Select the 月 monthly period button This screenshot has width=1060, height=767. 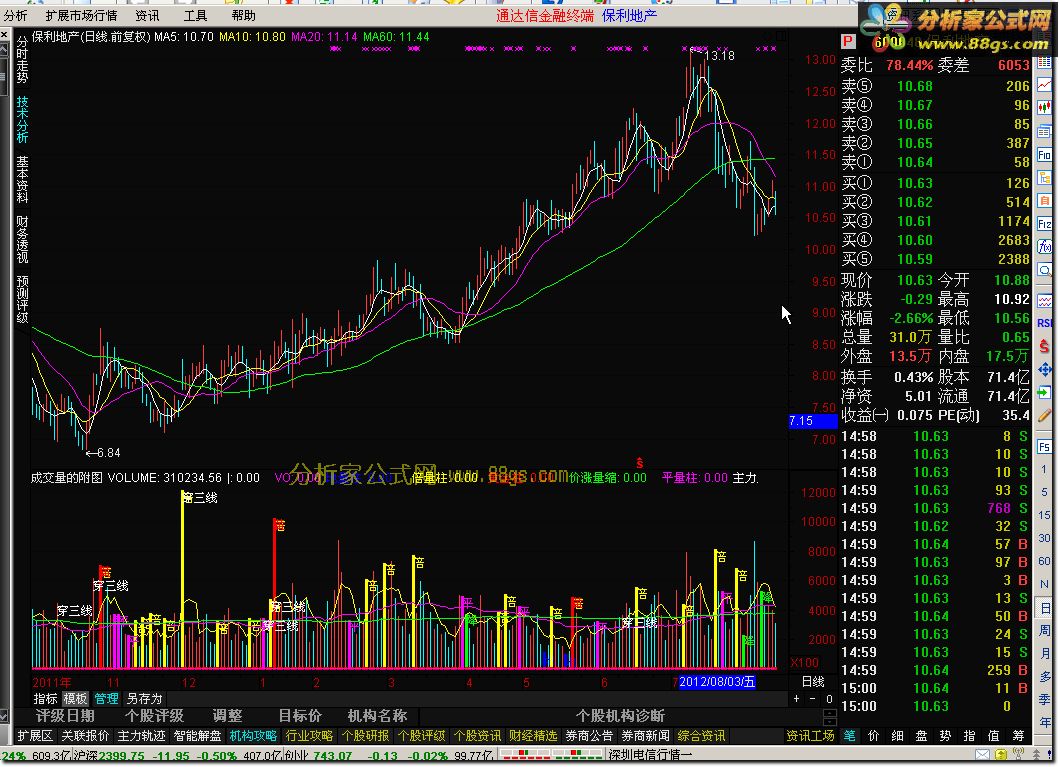pyautogui.click(x=1044, y=653)
